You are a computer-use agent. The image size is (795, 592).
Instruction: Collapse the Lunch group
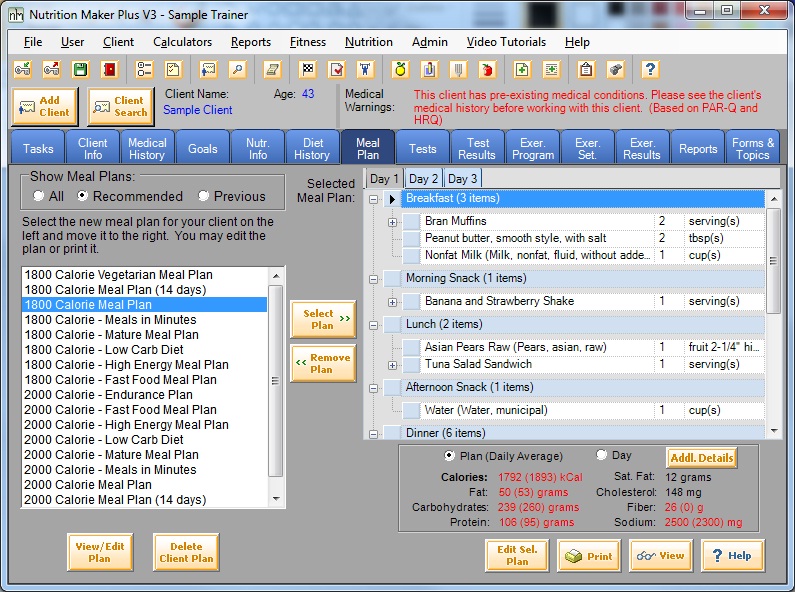tap(374, 325)
